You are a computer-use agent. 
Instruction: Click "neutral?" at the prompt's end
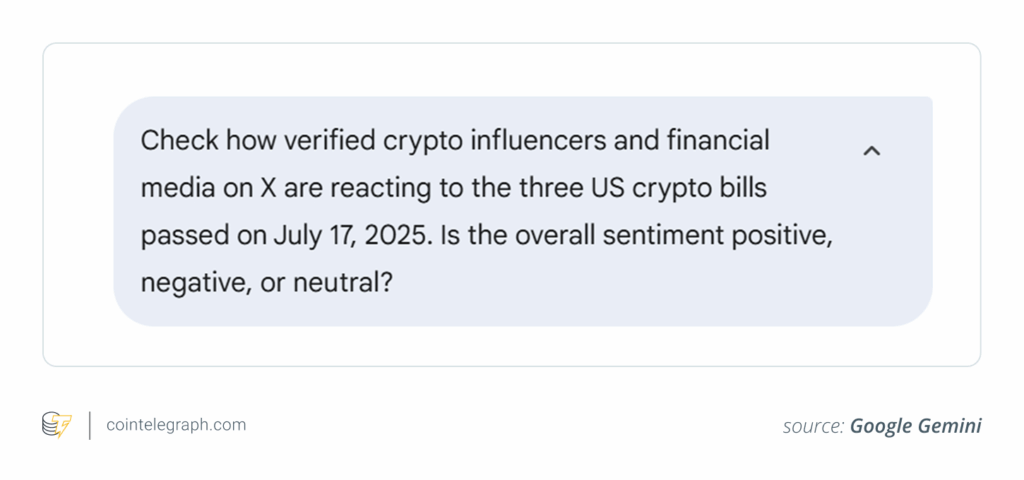pos(341,283)
